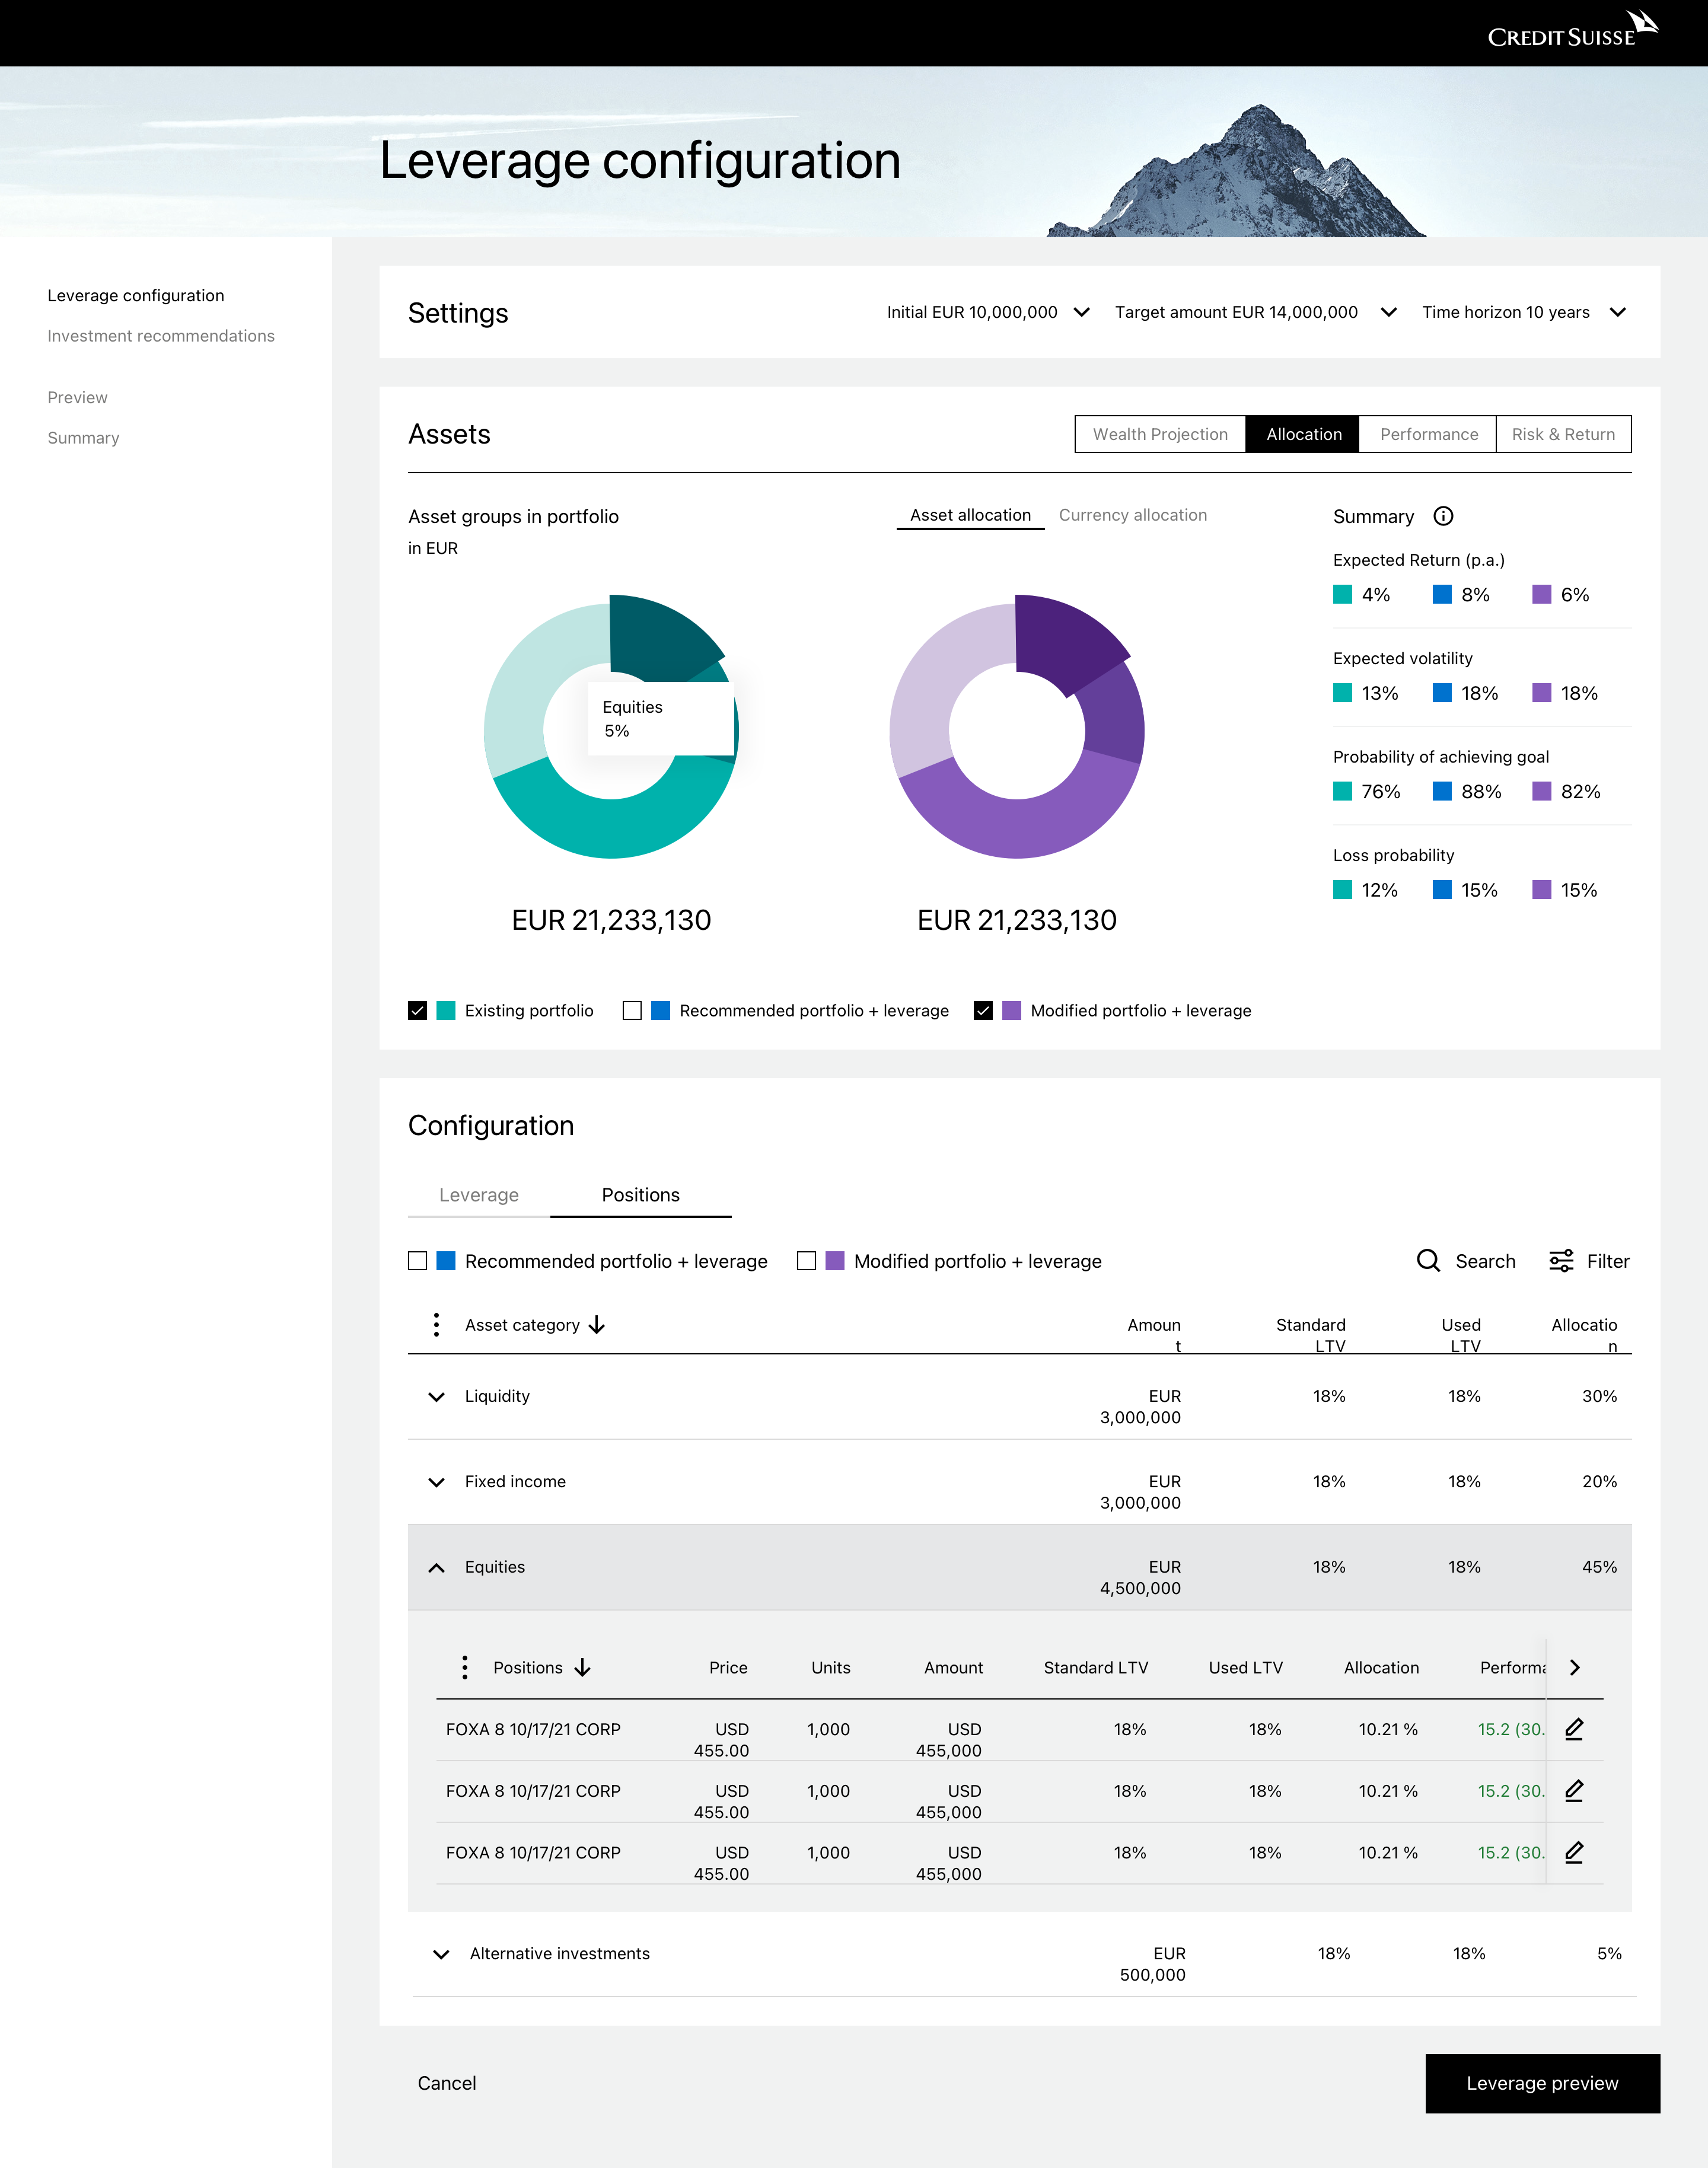
Task: Select the Asset allocation sub-tab
Action: click(x=970, y=515)
